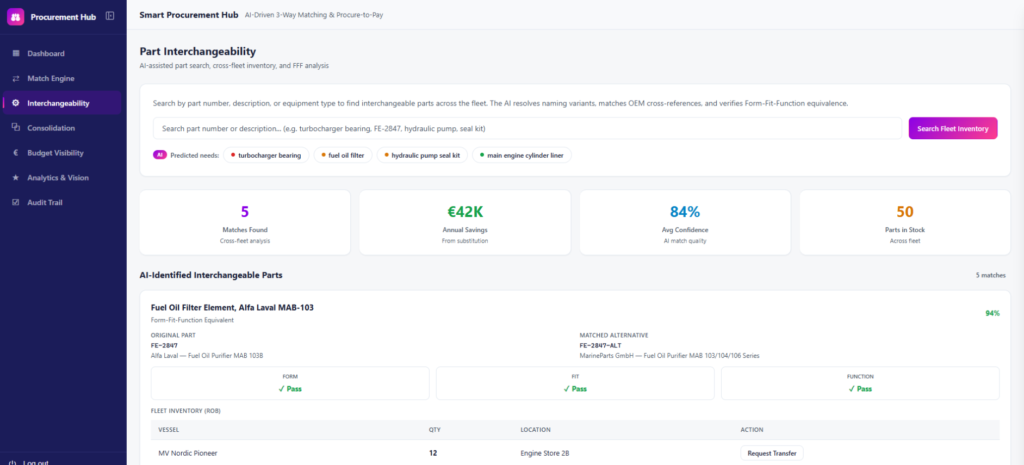Click the Interchangeability gear icon
This screenshot has width=1024, height=465.
click(16, 103)
